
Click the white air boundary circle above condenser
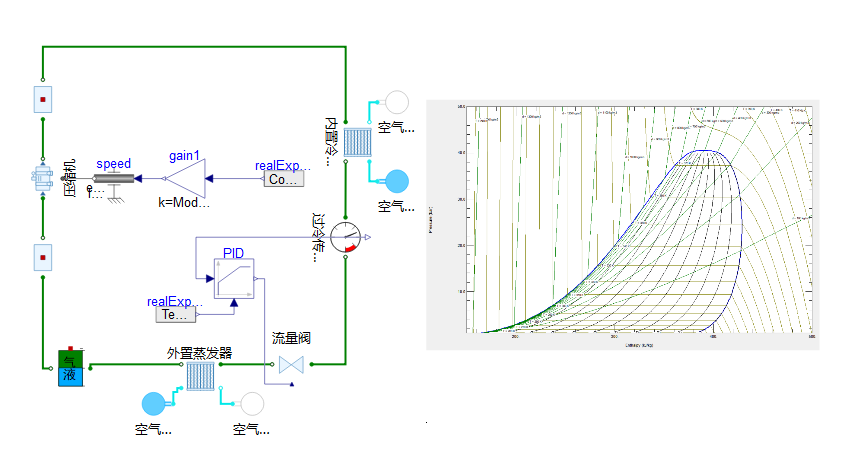pyautogui.click(x=397, y=102)
